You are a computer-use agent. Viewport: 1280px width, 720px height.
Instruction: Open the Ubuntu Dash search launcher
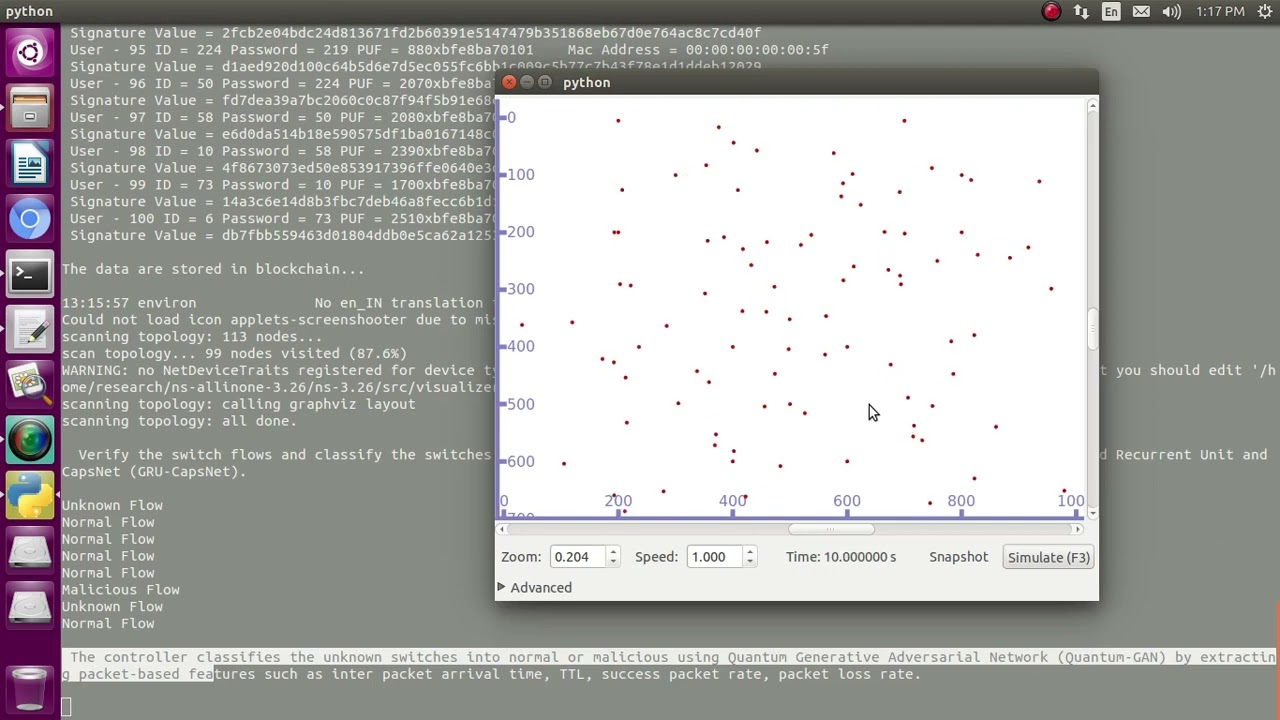(30, 51)
